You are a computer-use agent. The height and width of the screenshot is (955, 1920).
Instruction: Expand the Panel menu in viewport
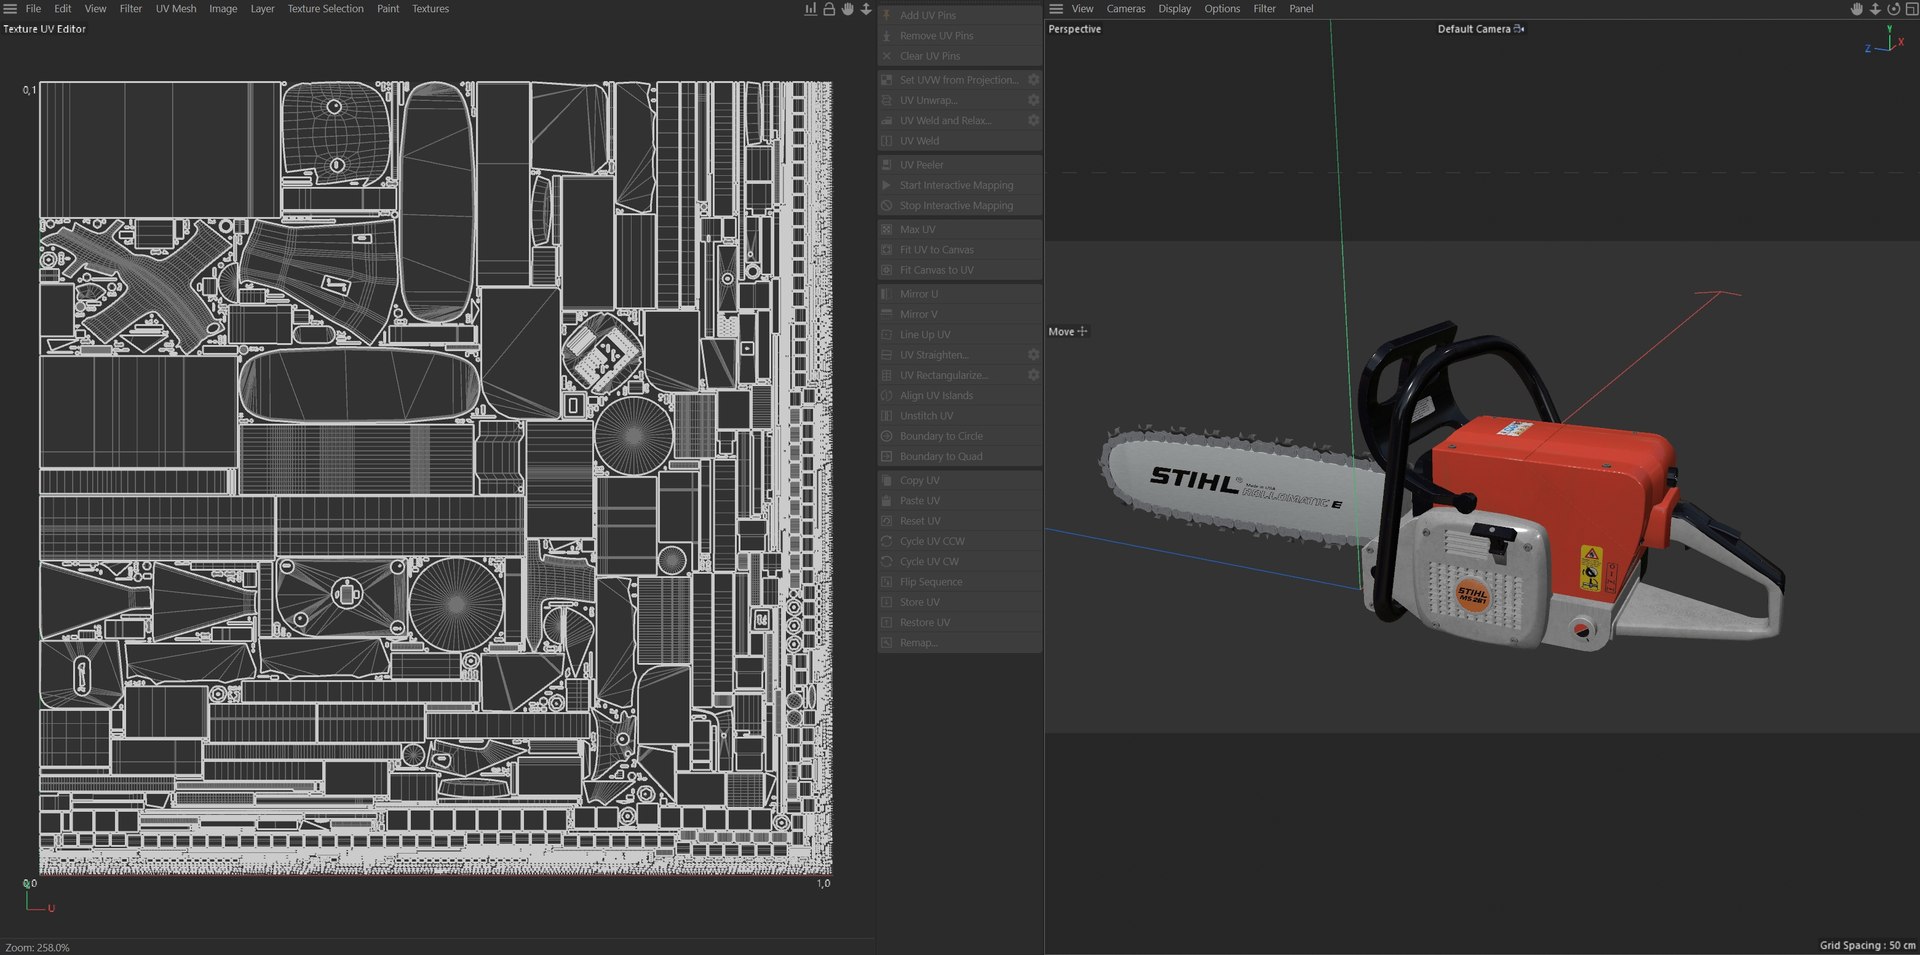(x=1301, y=9)
